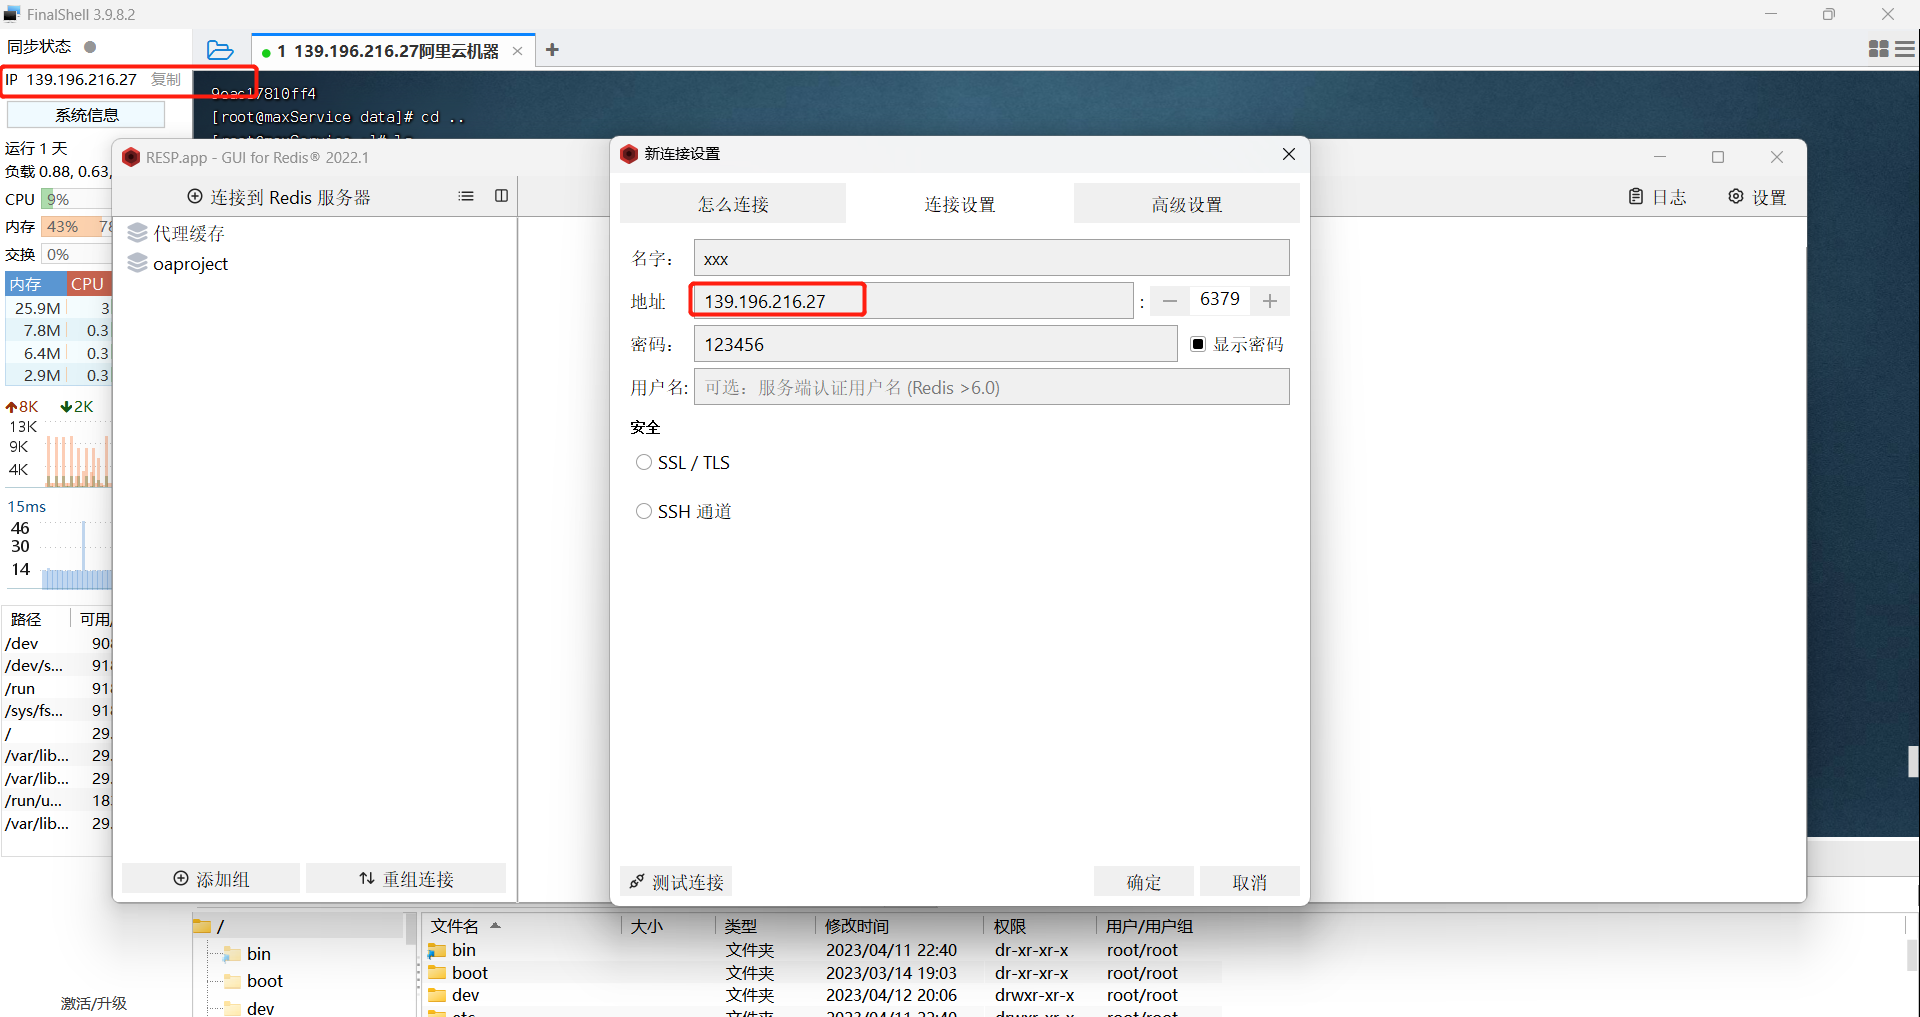Select the oaproject connection

(x=178, y=264)
